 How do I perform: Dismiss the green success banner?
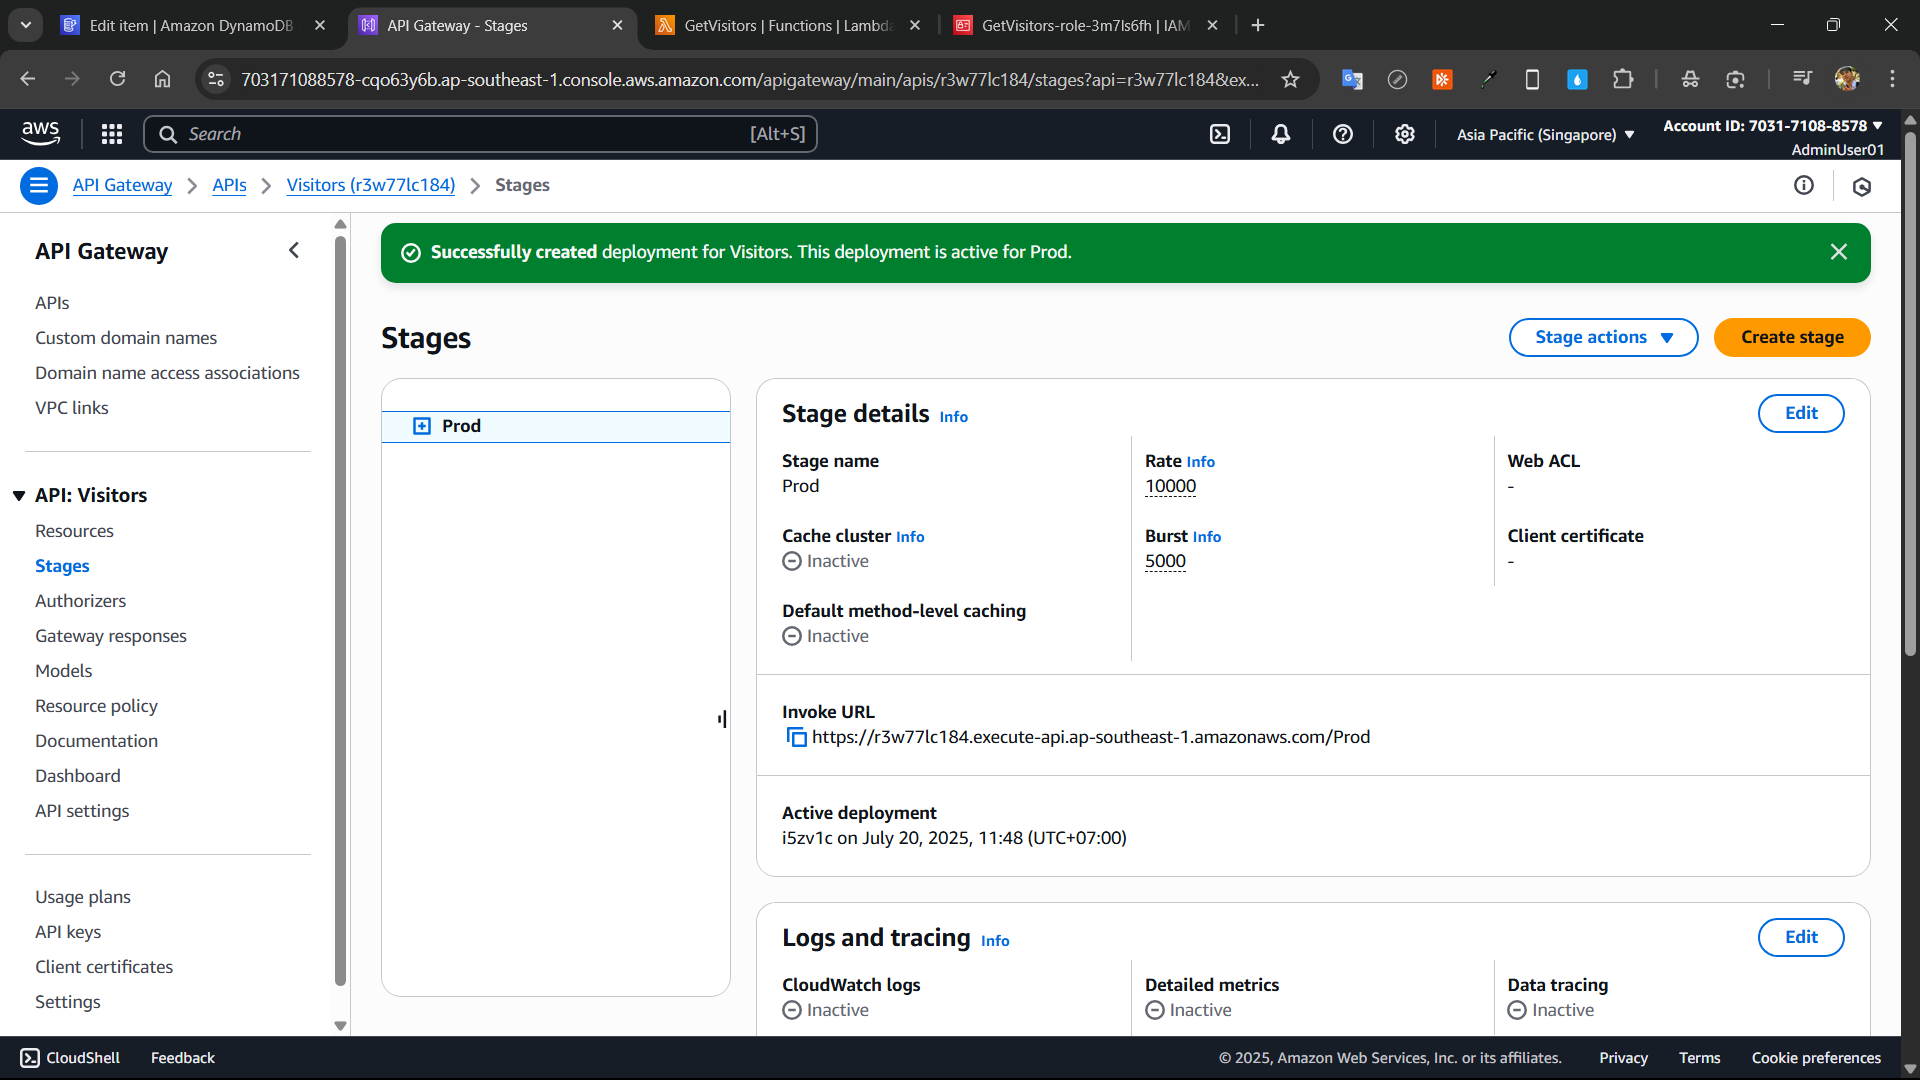pos(1839,252)
